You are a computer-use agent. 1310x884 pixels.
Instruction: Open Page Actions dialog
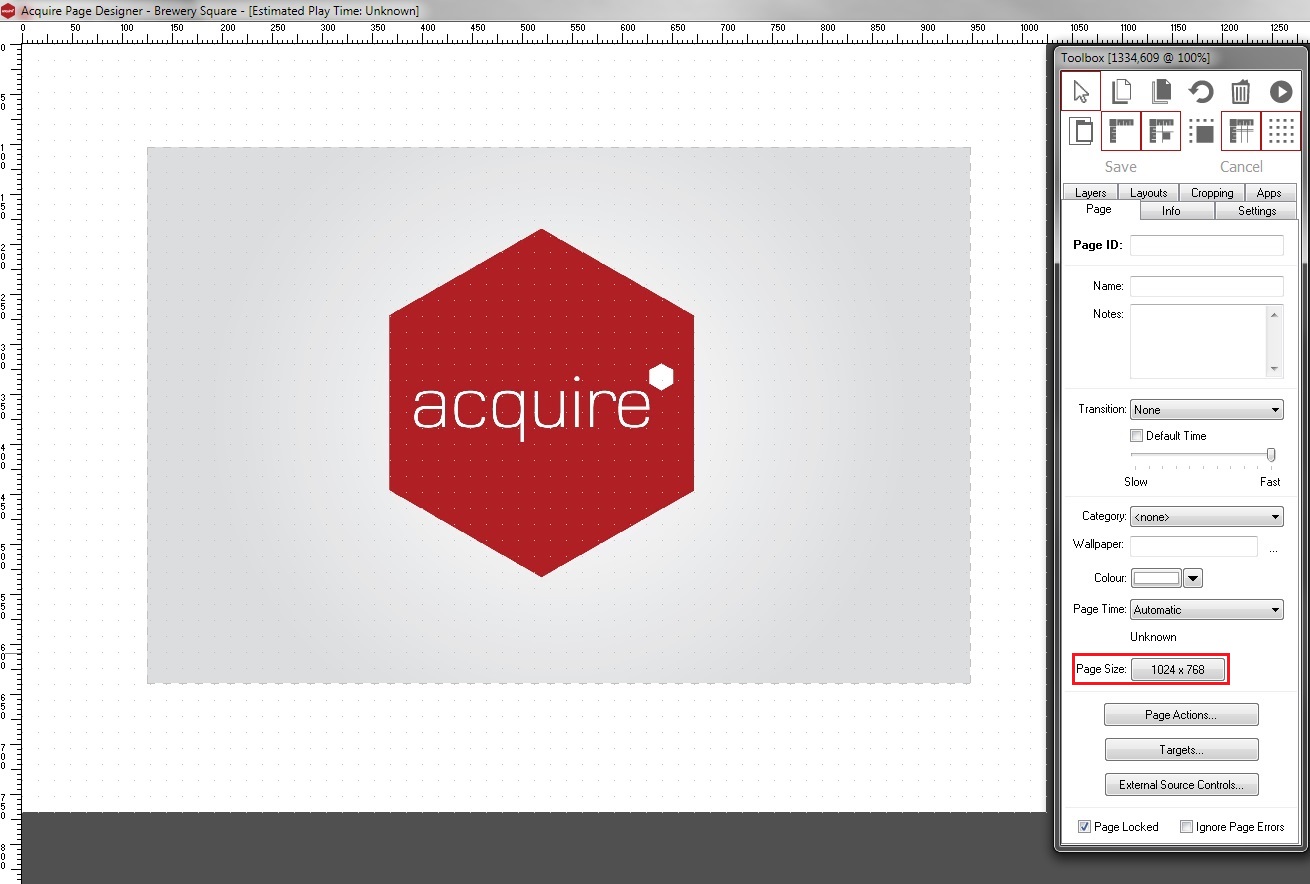click(1181, 715)
